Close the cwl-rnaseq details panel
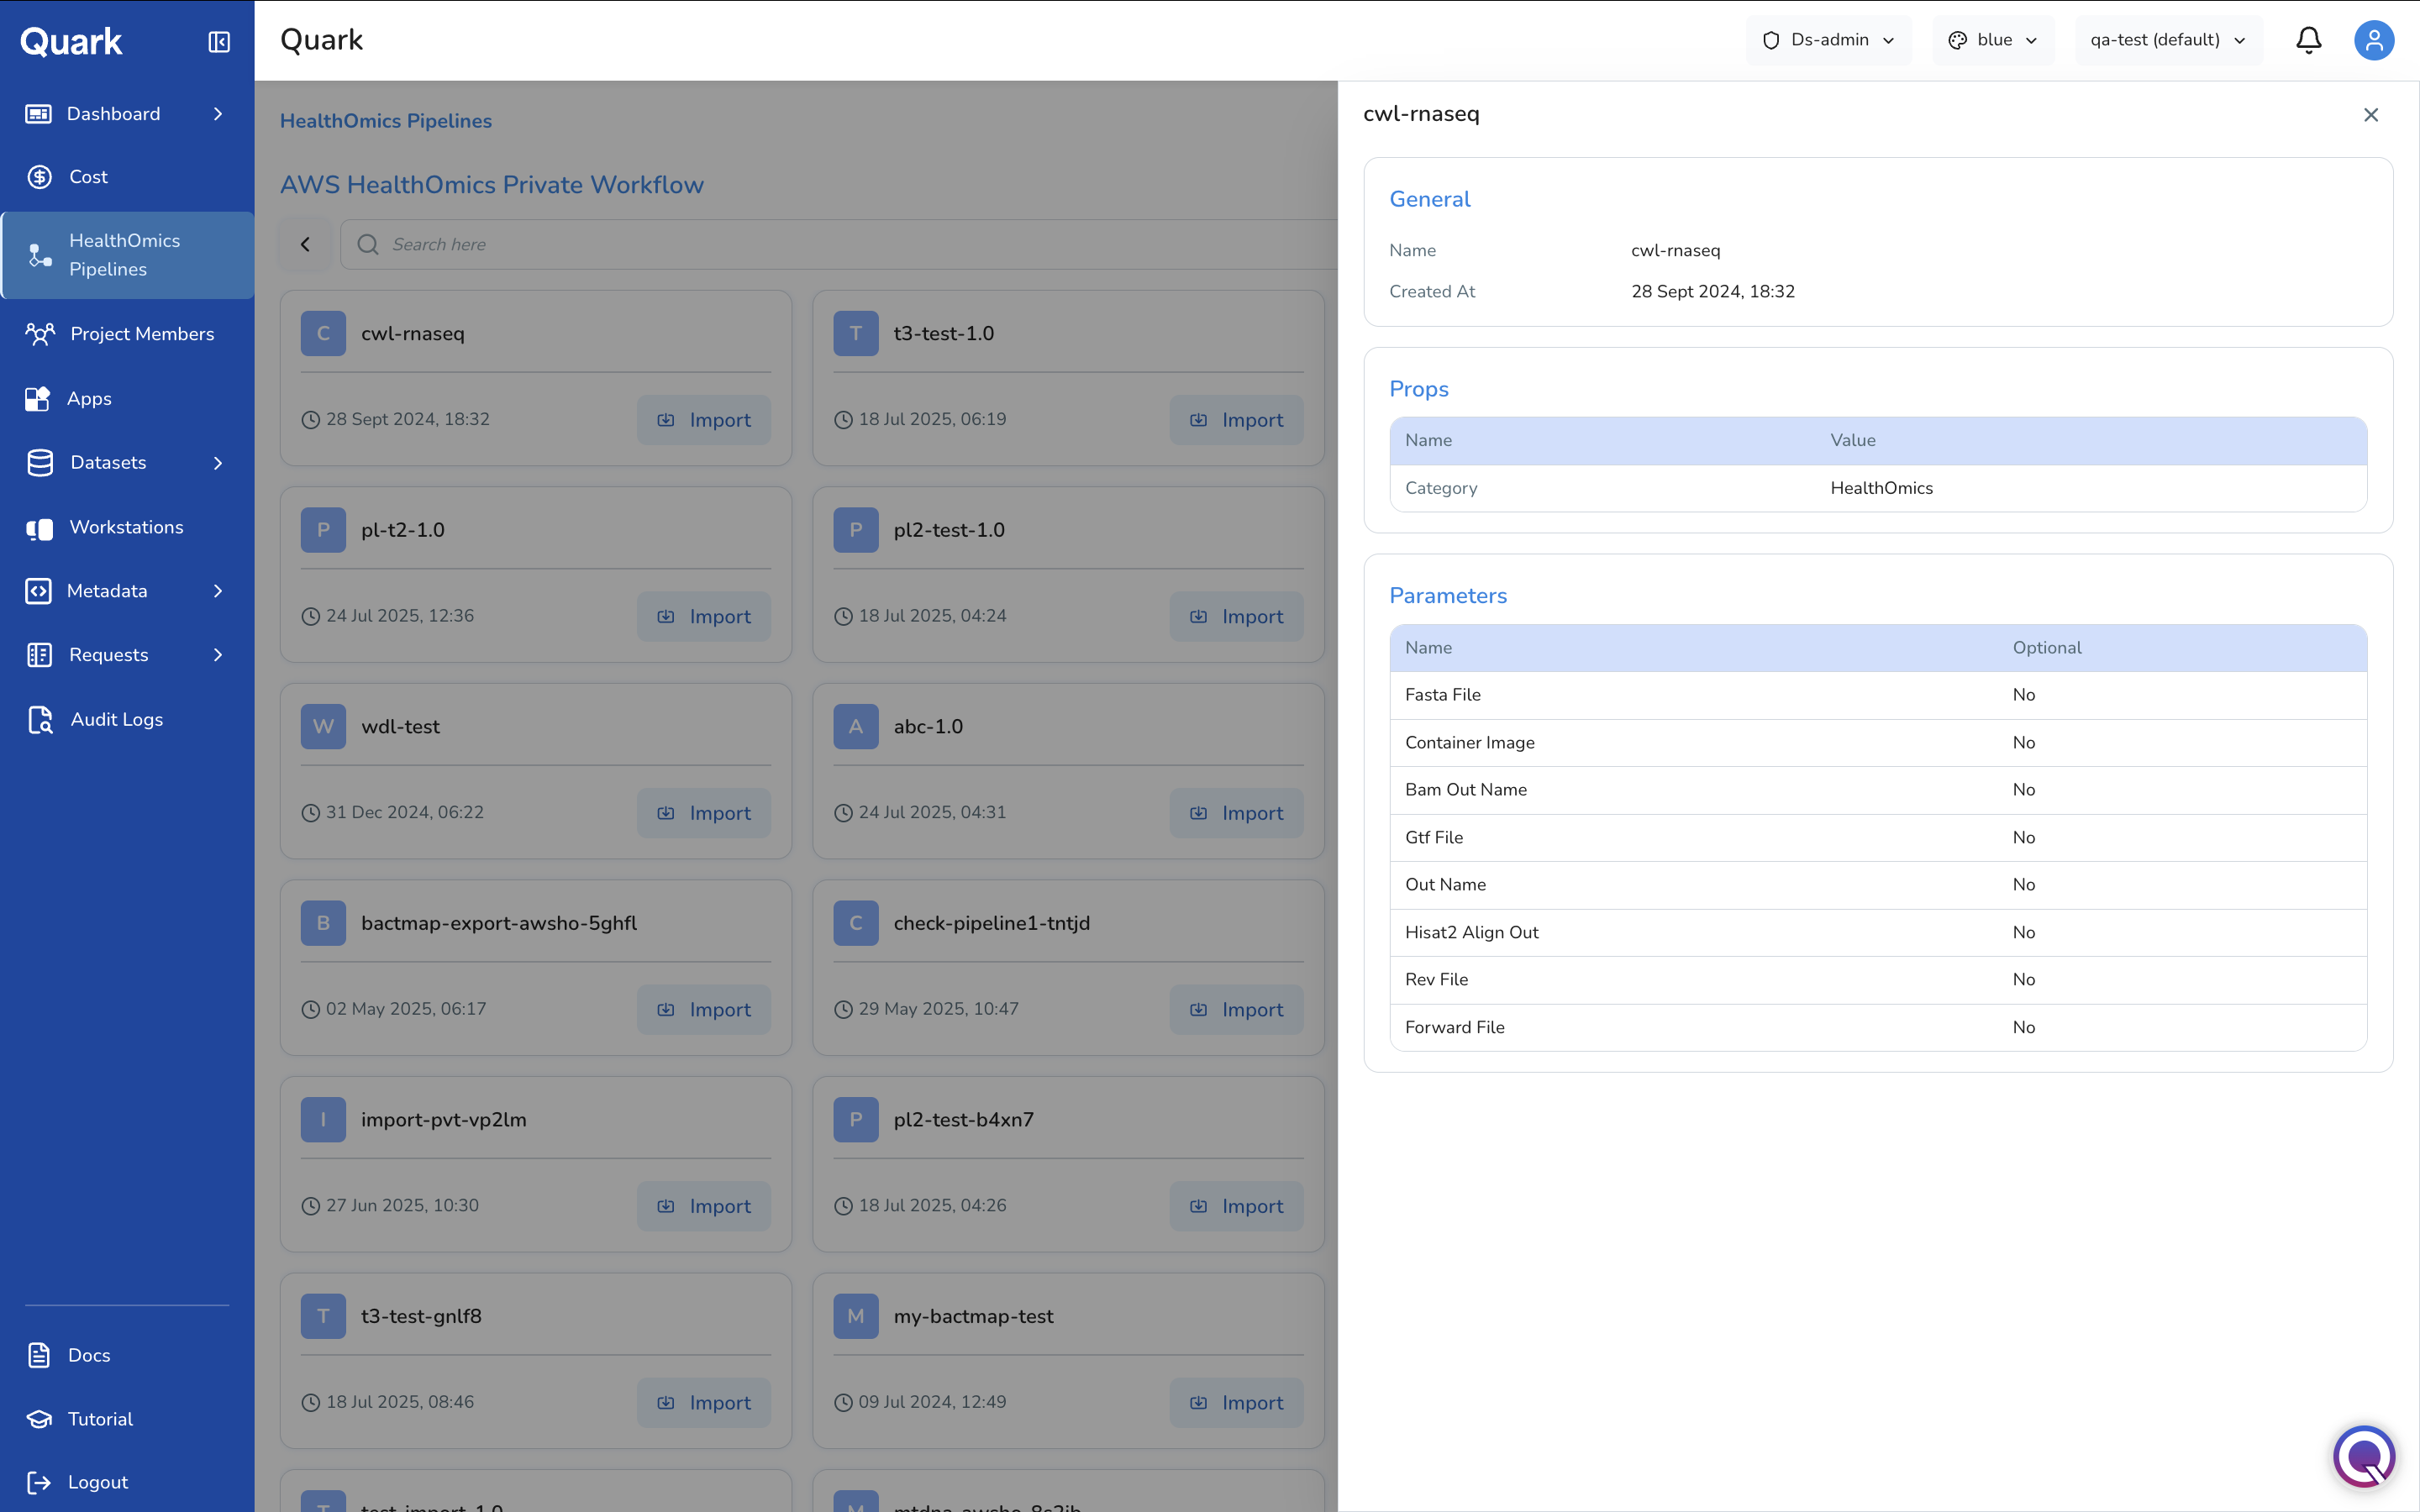This screenshot has width=2420, height=1512. pos(2371,115)
